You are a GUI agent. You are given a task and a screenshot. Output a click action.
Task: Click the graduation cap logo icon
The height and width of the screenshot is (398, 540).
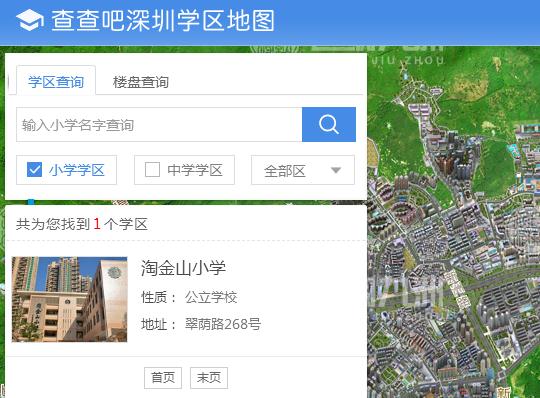pos(30,20)
